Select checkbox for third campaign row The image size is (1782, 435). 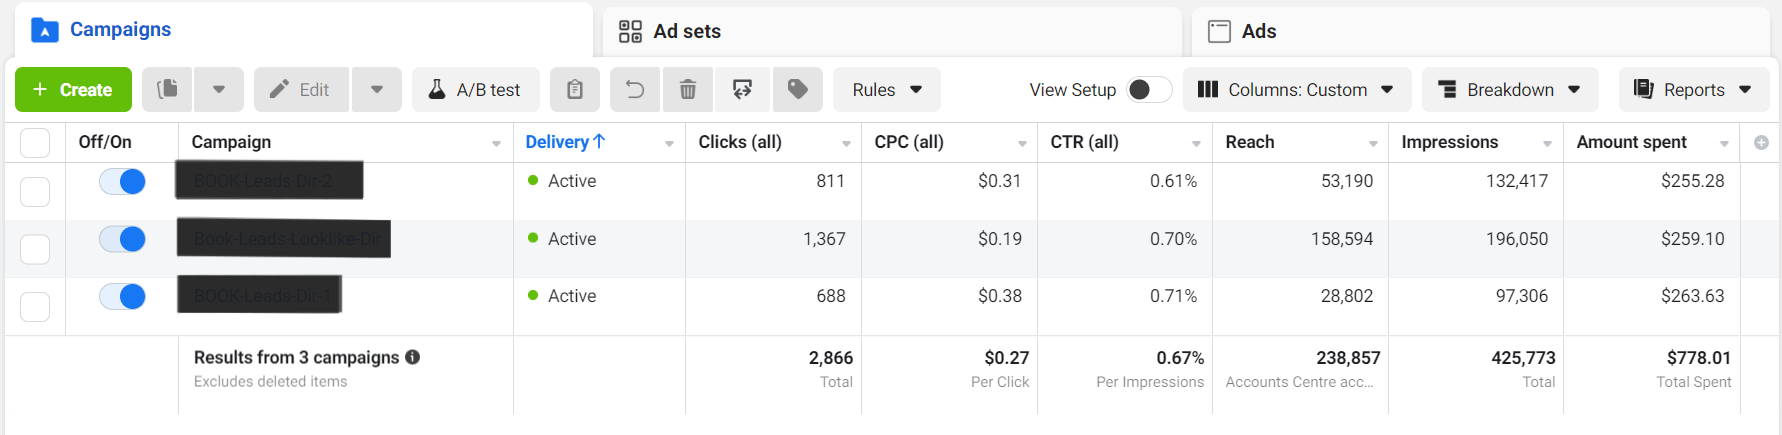35,306
